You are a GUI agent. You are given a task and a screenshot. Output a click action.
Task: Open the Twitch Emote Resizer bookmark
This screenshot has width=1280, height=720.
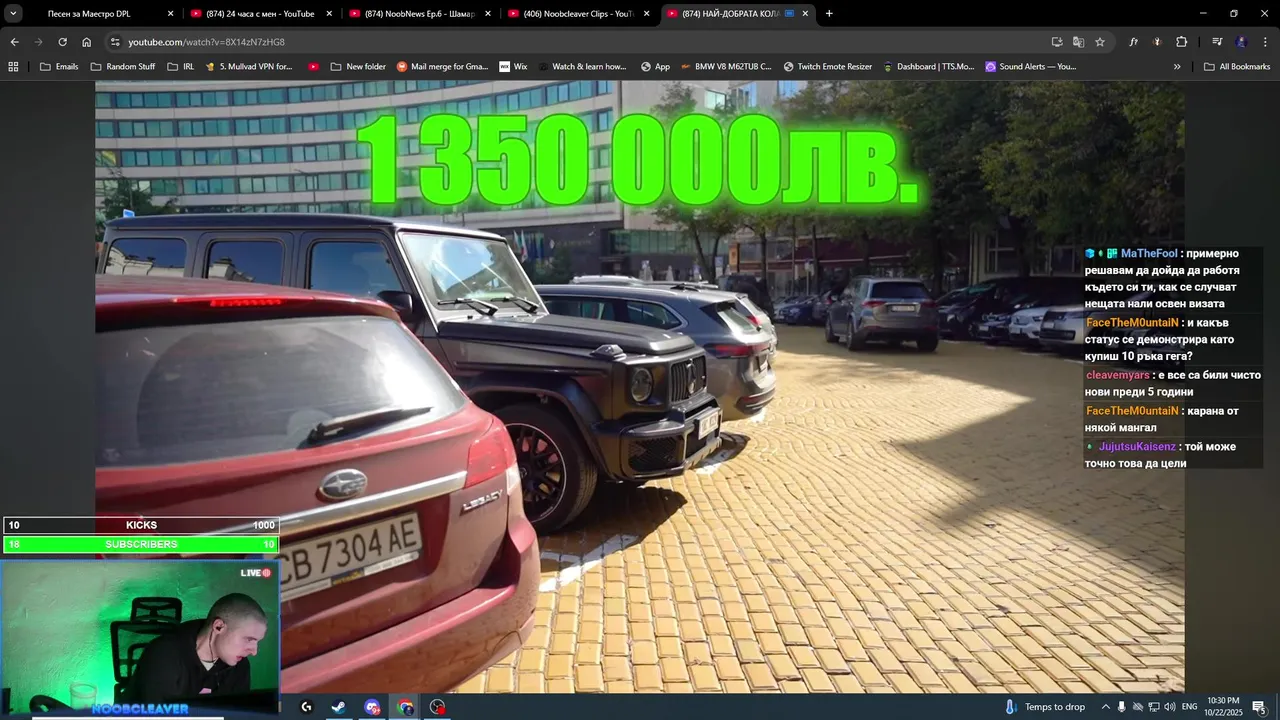click(x=827, y=67)
